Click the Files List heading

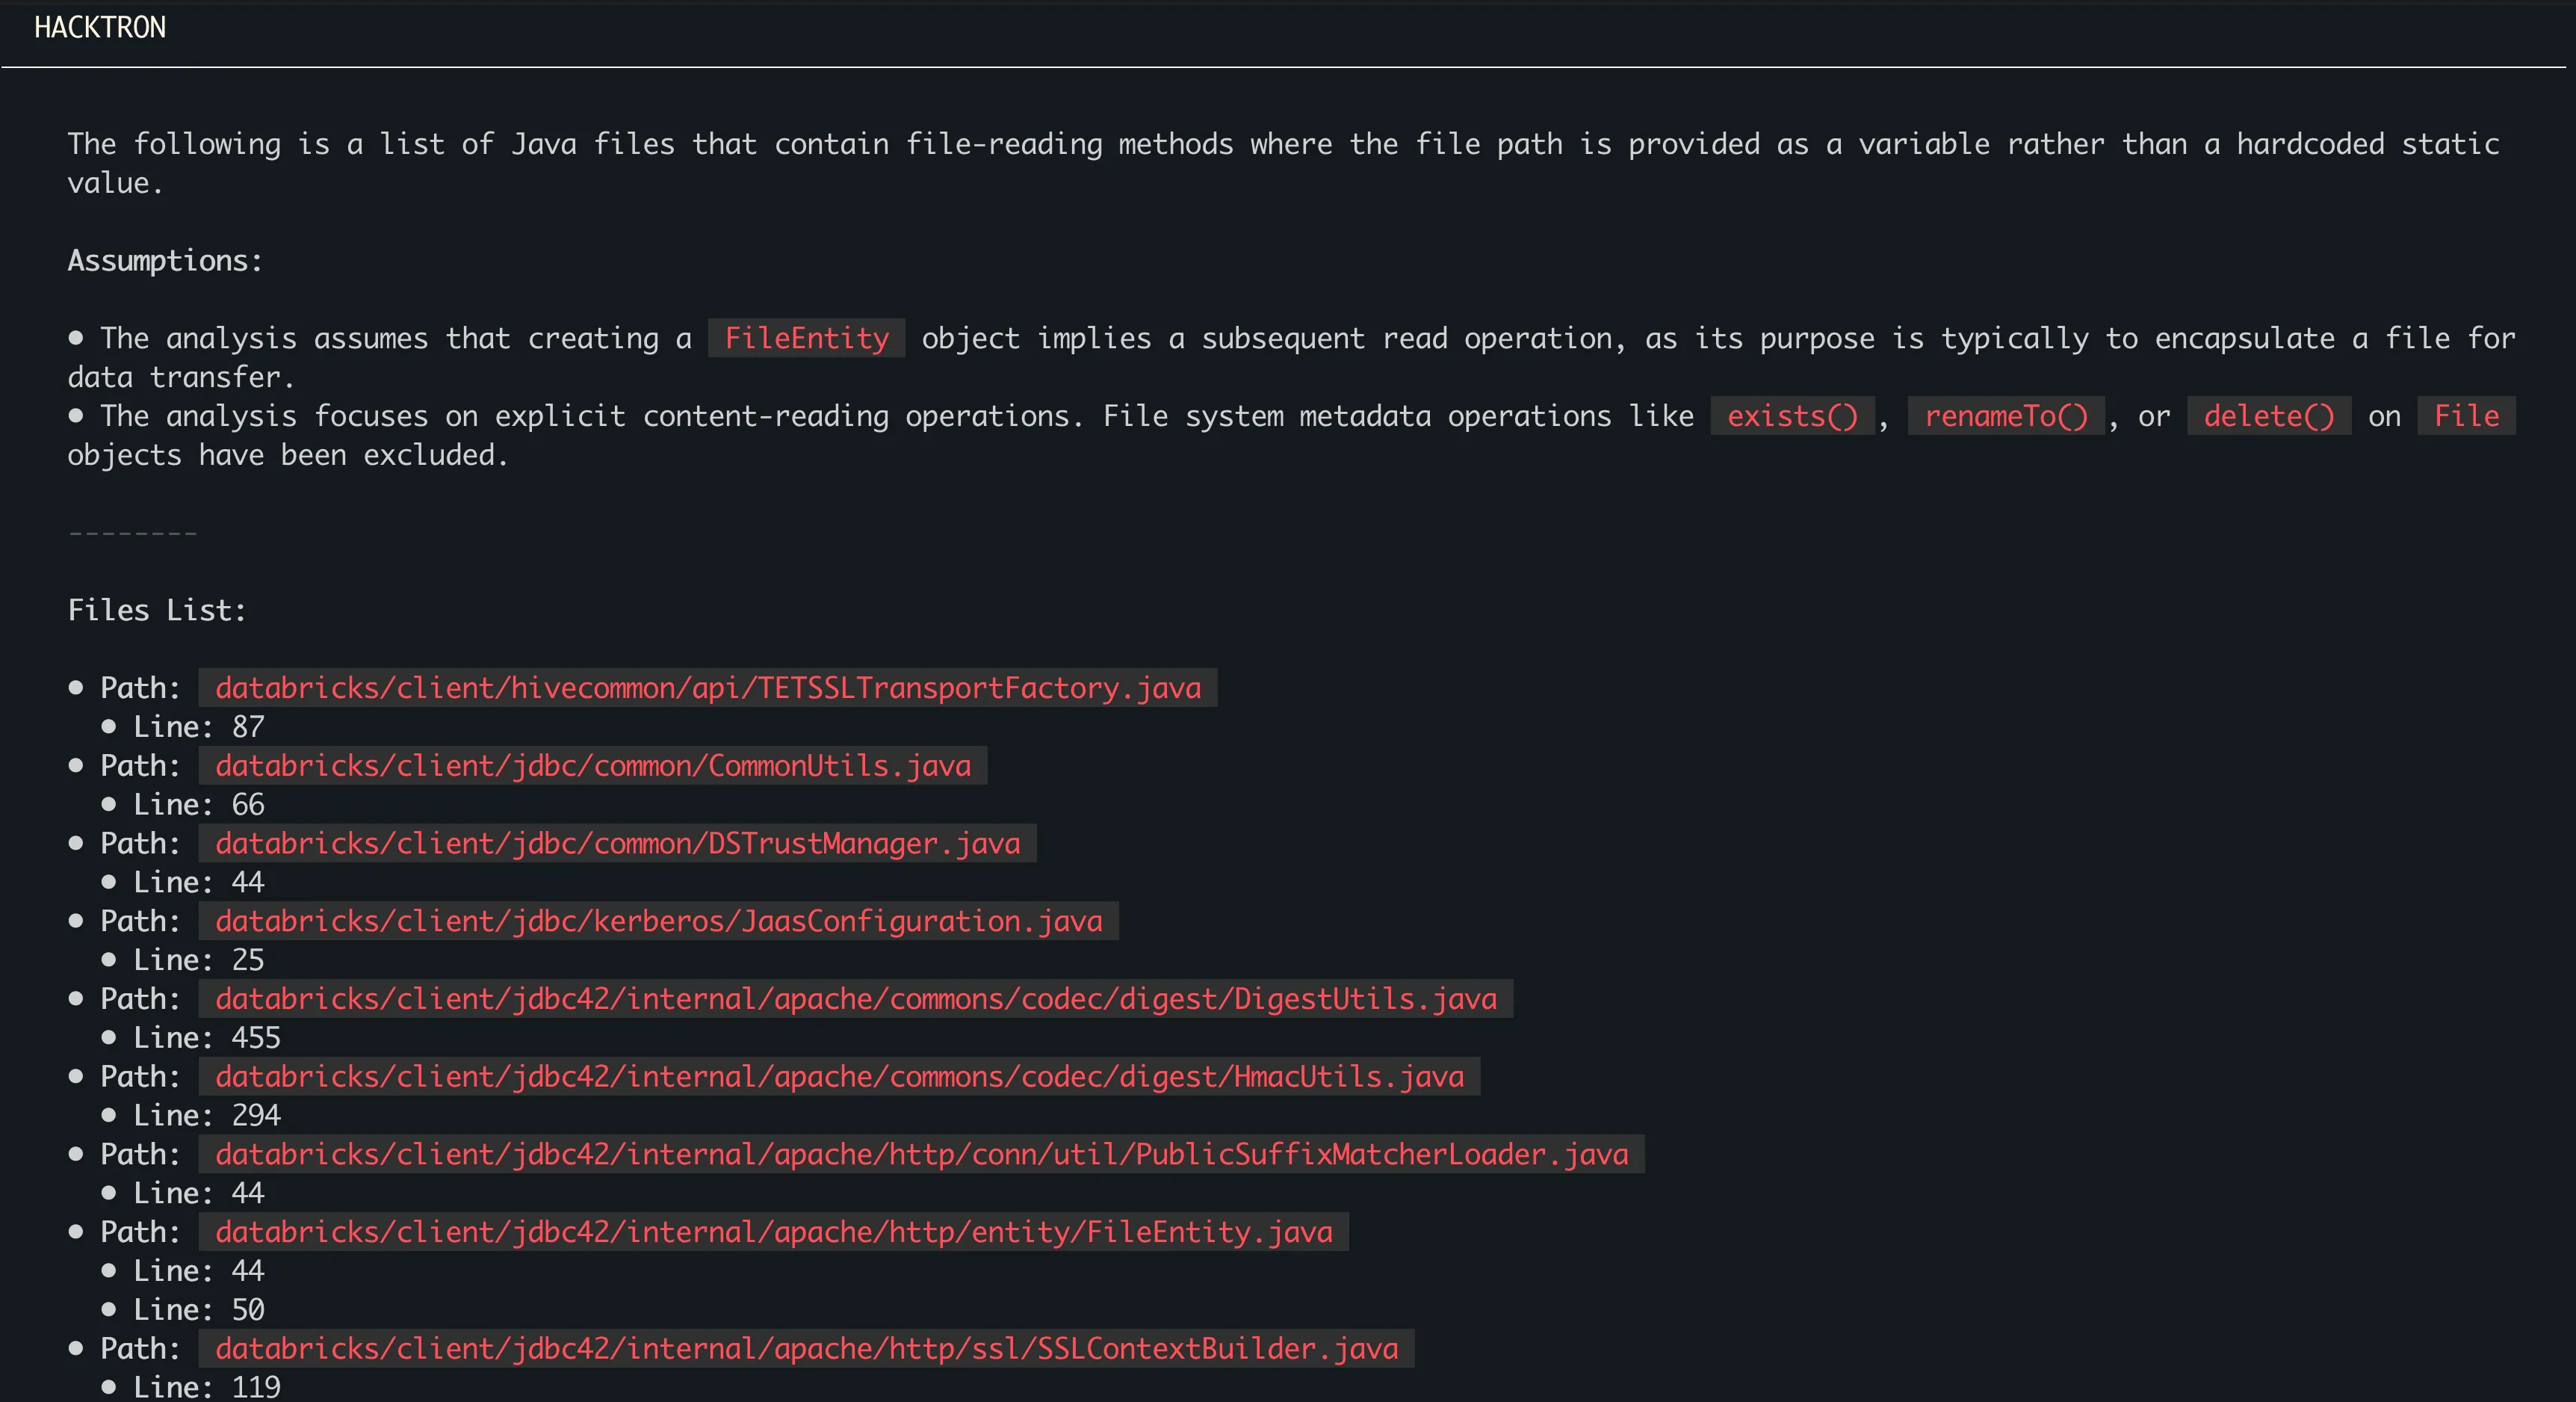point(157,610)
